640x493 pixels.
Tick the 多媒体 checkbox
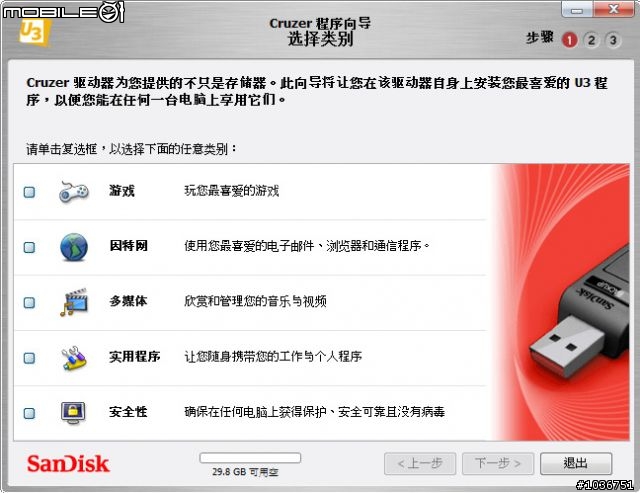pos(29,303)
